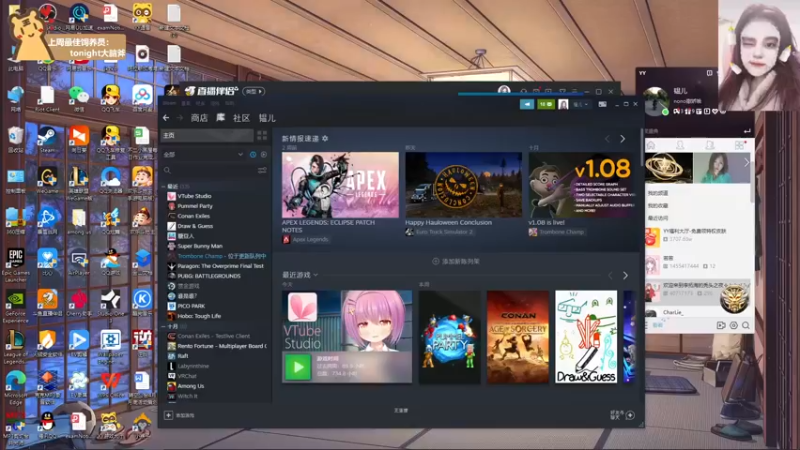Select Among Us in the game list
Screen dimensions: 800x450
pyautogui.click(x=190, y=386)
